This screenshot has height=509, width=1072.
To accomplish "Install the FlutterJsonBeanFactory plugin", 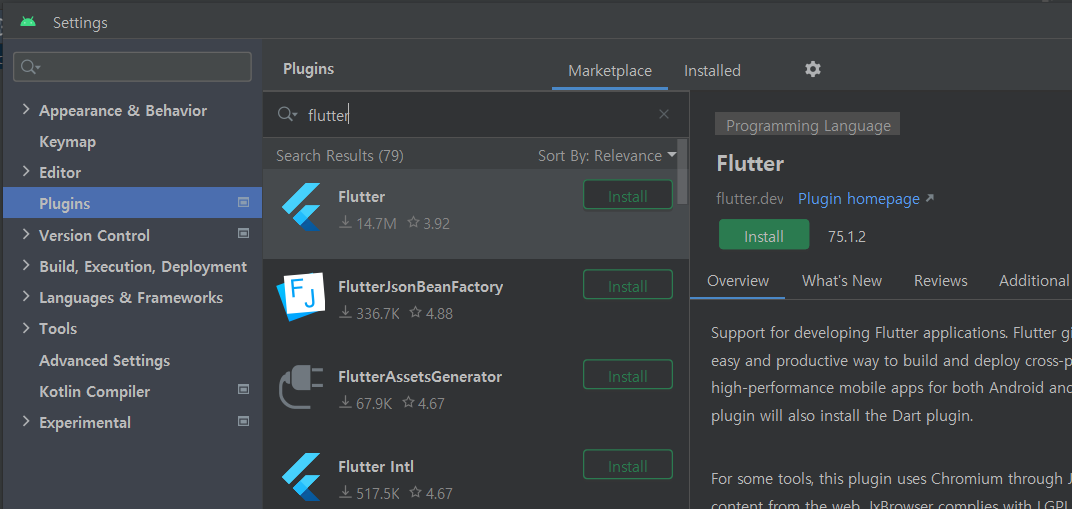I will [x=628, y=286].
